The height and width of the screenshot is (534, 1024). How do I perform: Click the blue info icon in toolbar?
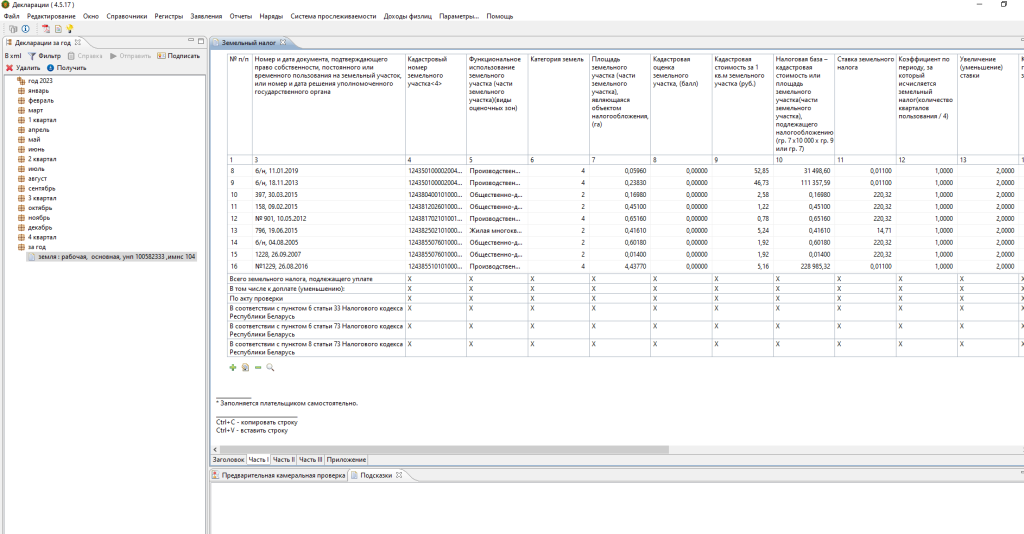tap(23, 29)
